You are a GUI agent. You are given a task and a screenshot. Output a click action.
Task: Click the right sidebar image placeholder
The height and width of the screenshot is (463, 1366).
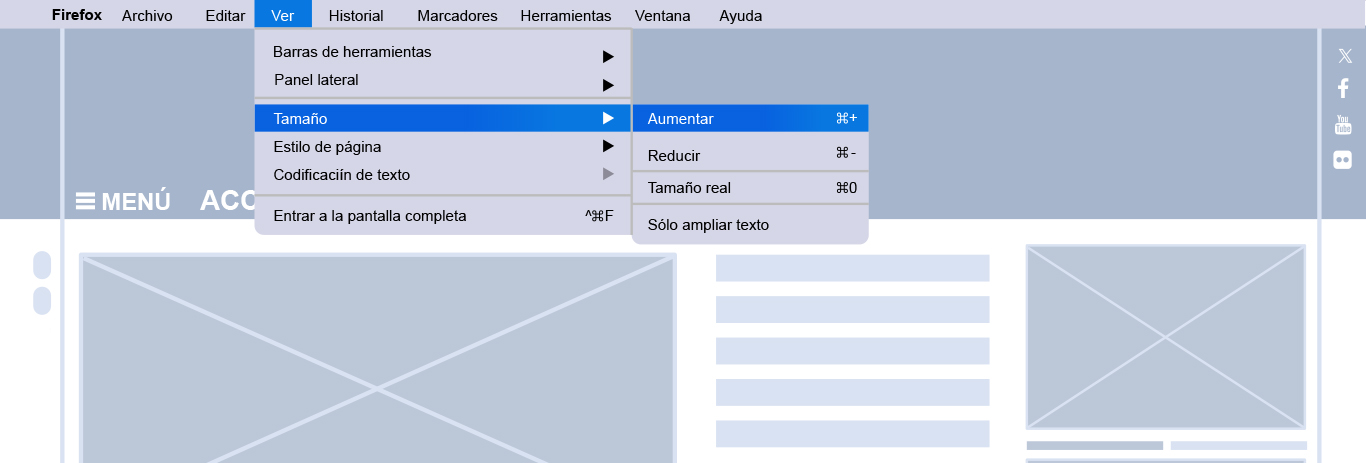pos(1165,337)
